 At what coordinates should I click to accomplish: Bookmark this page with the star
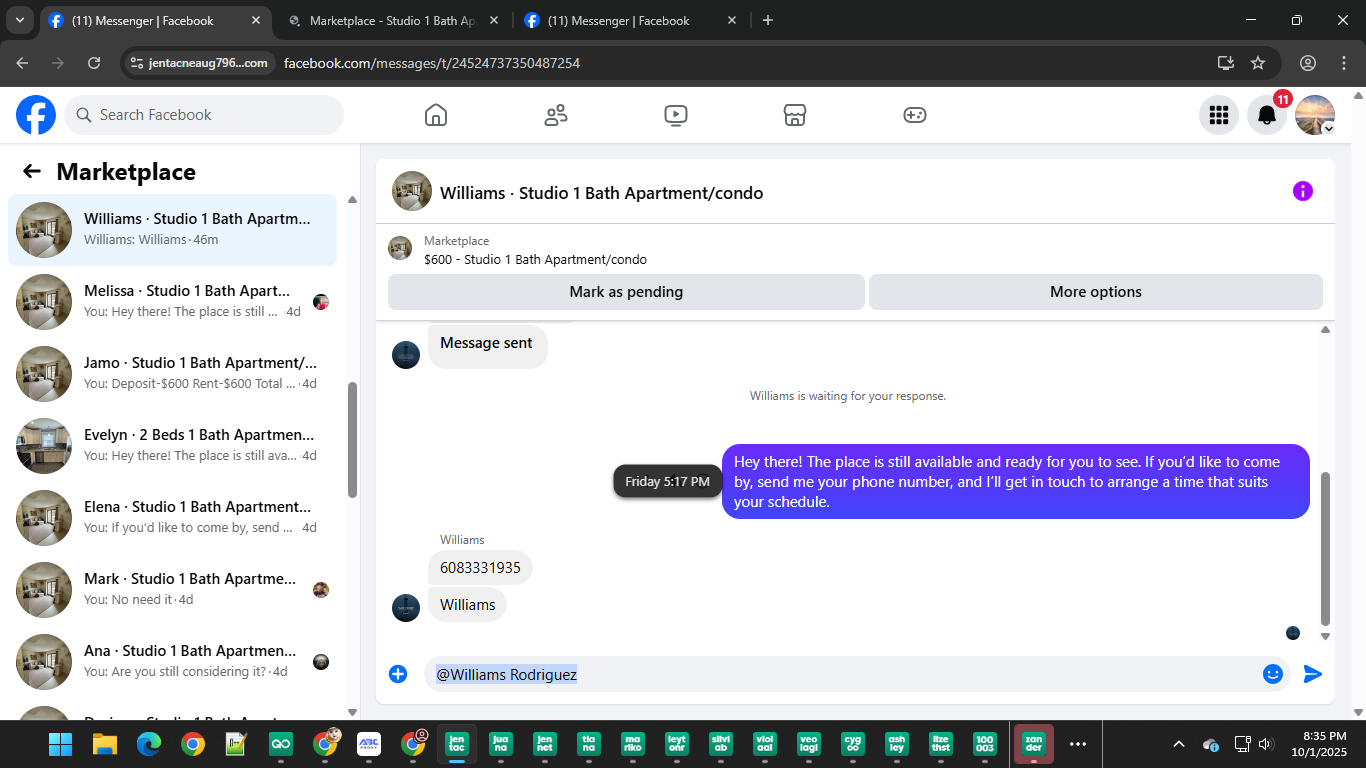pos(1258,63)
